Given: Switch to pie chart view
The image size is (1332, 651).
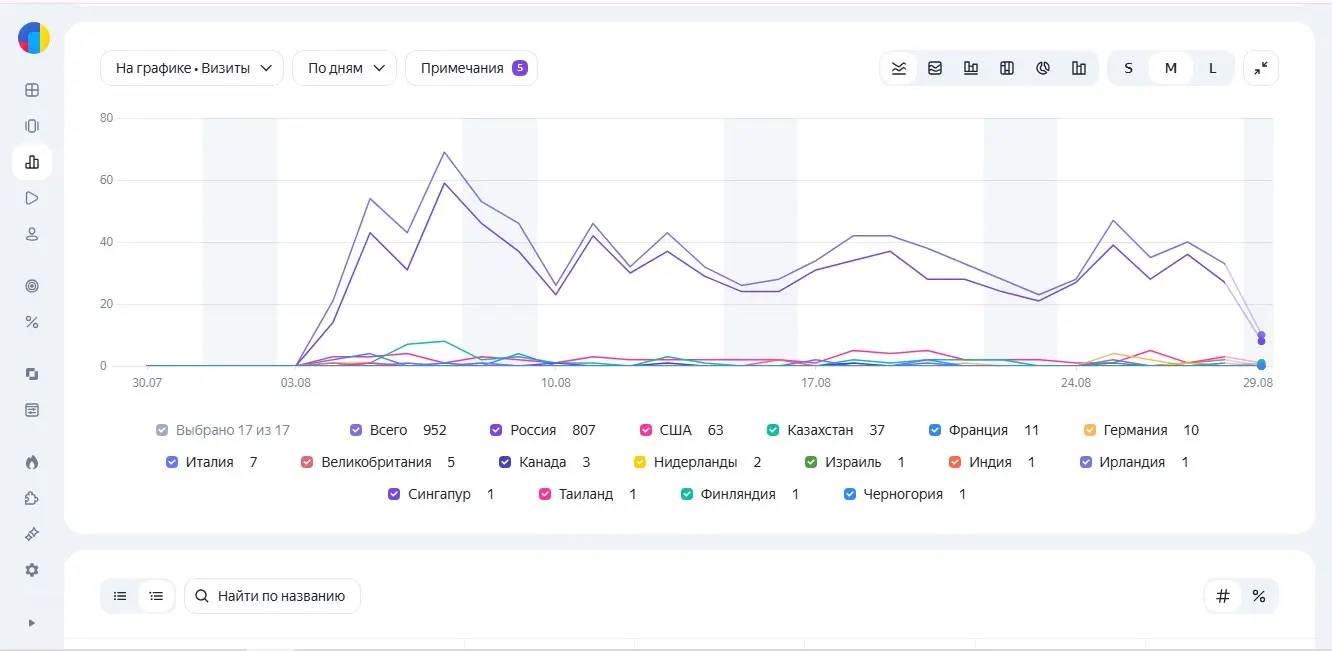Looking at the screenshot, I should (x=1043, y=68).
